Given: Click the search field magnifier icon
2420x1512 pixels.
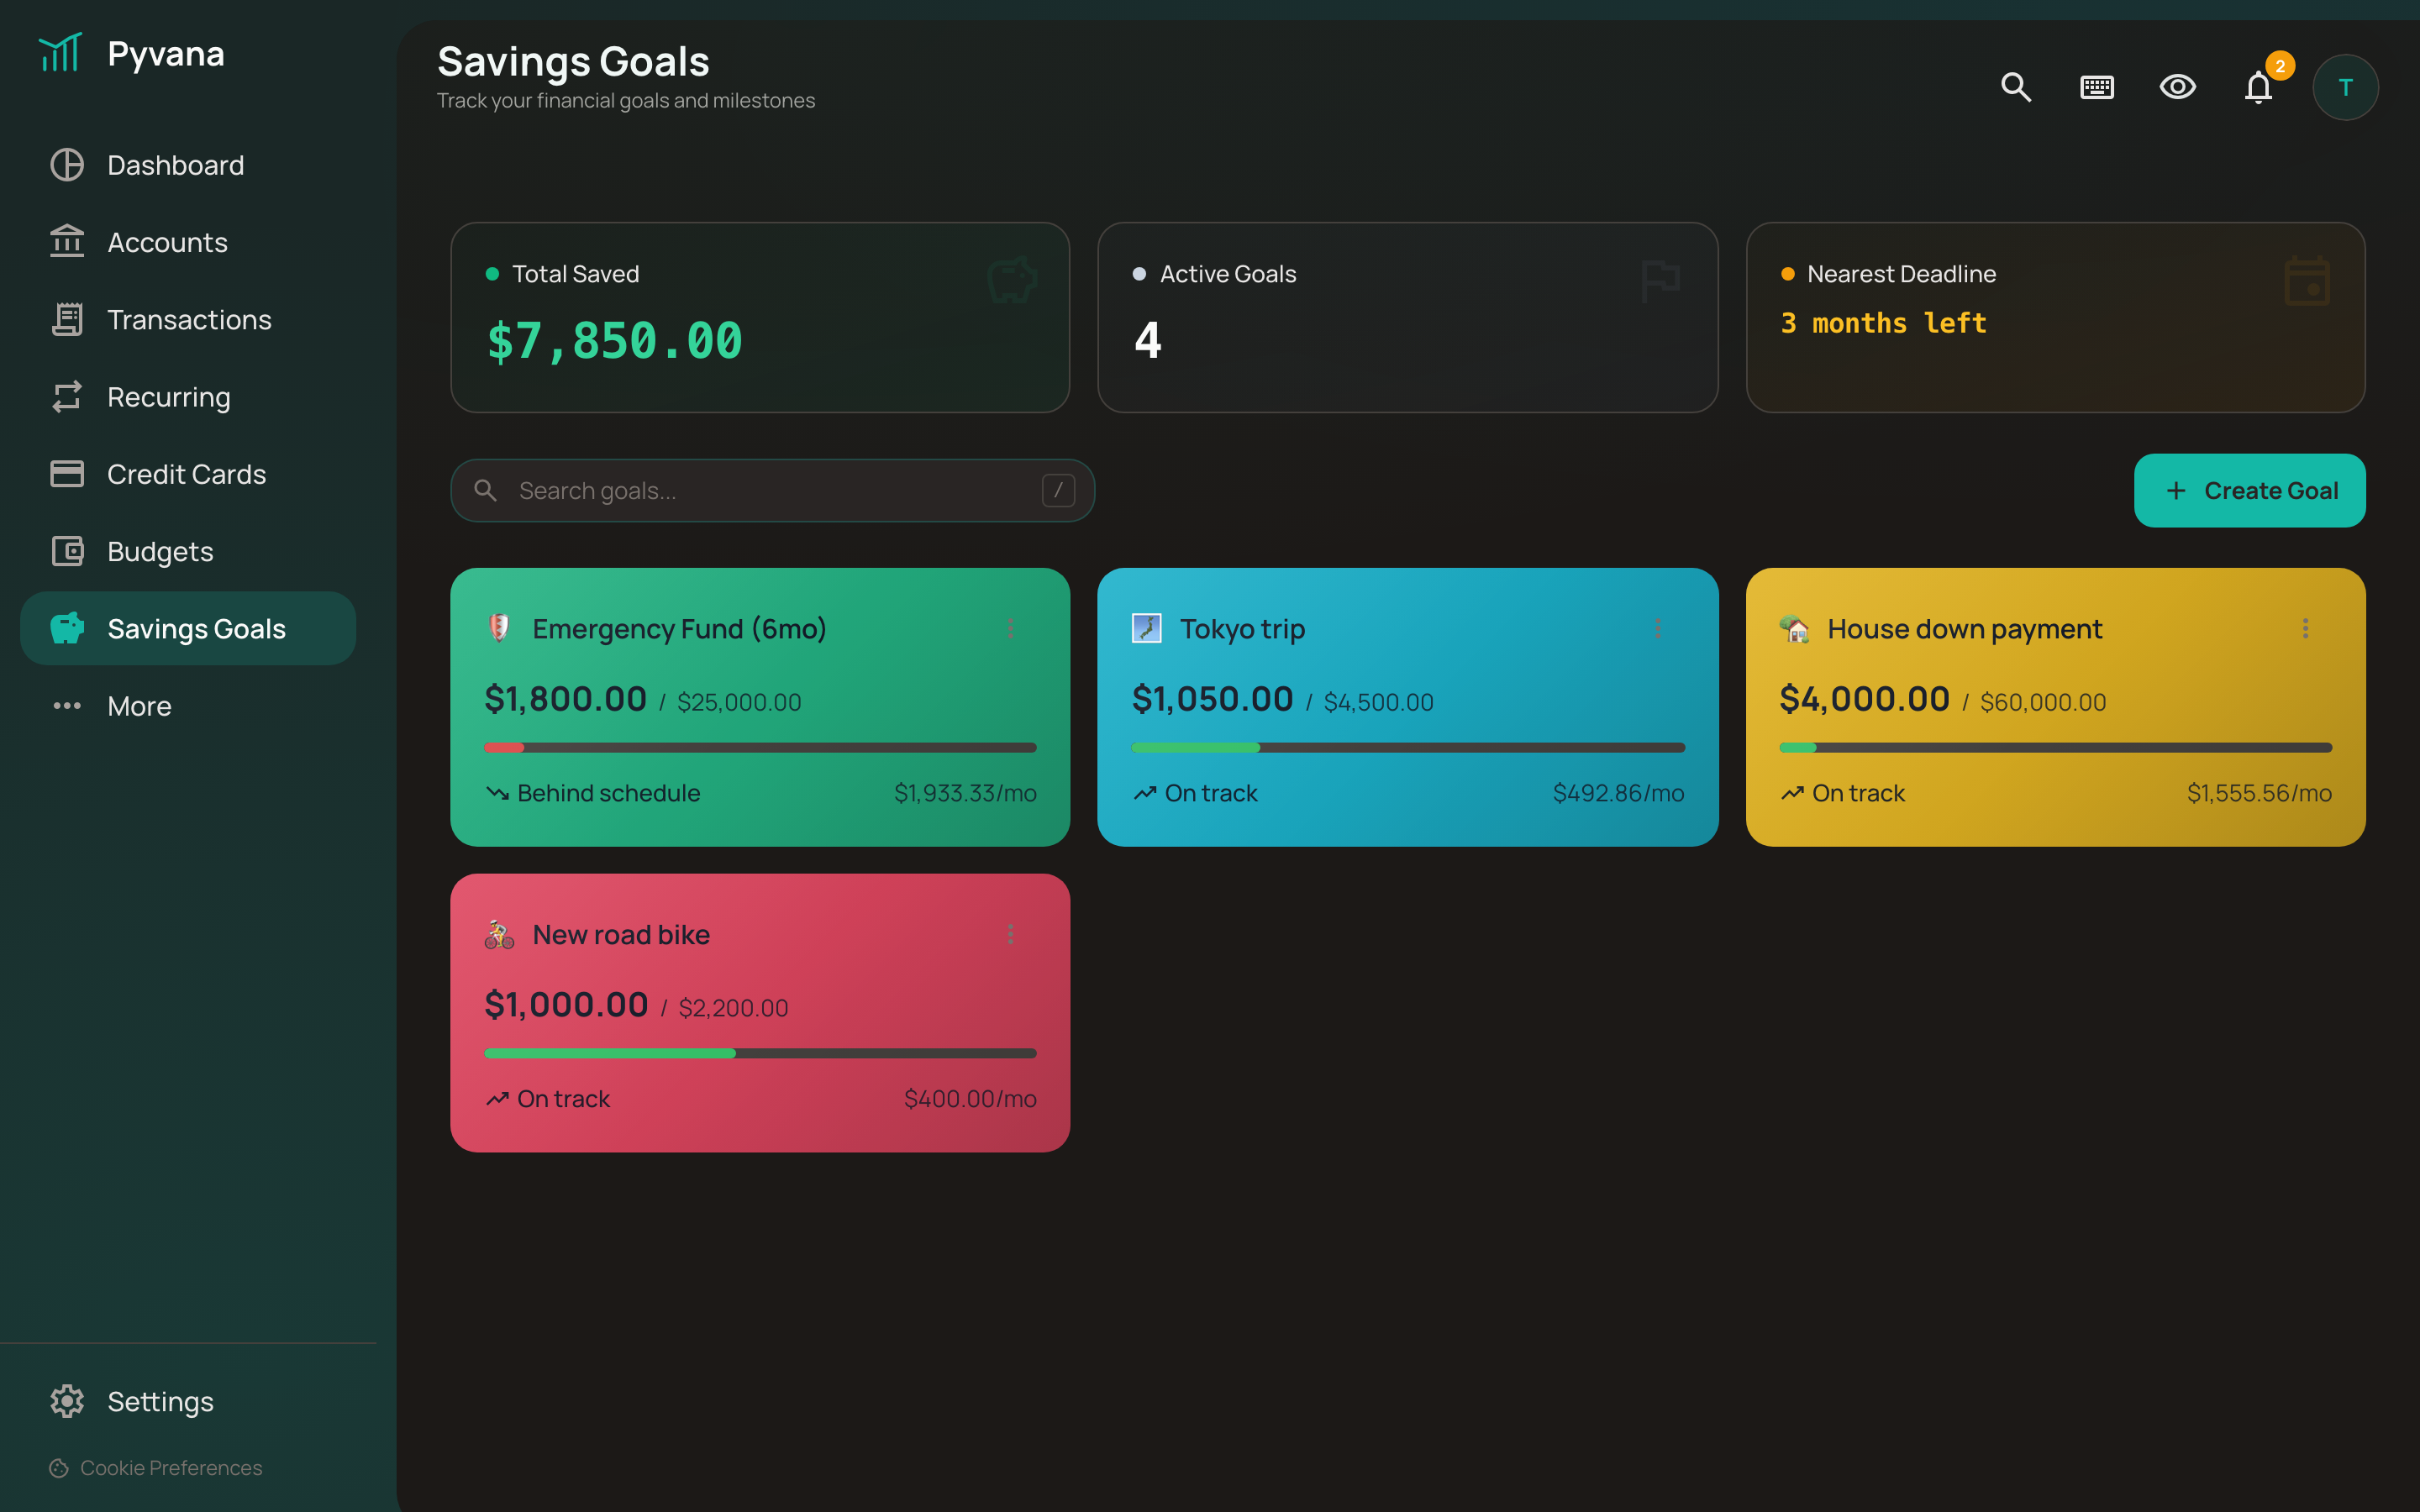Looking at the screenshot, I should coord(485,490).
